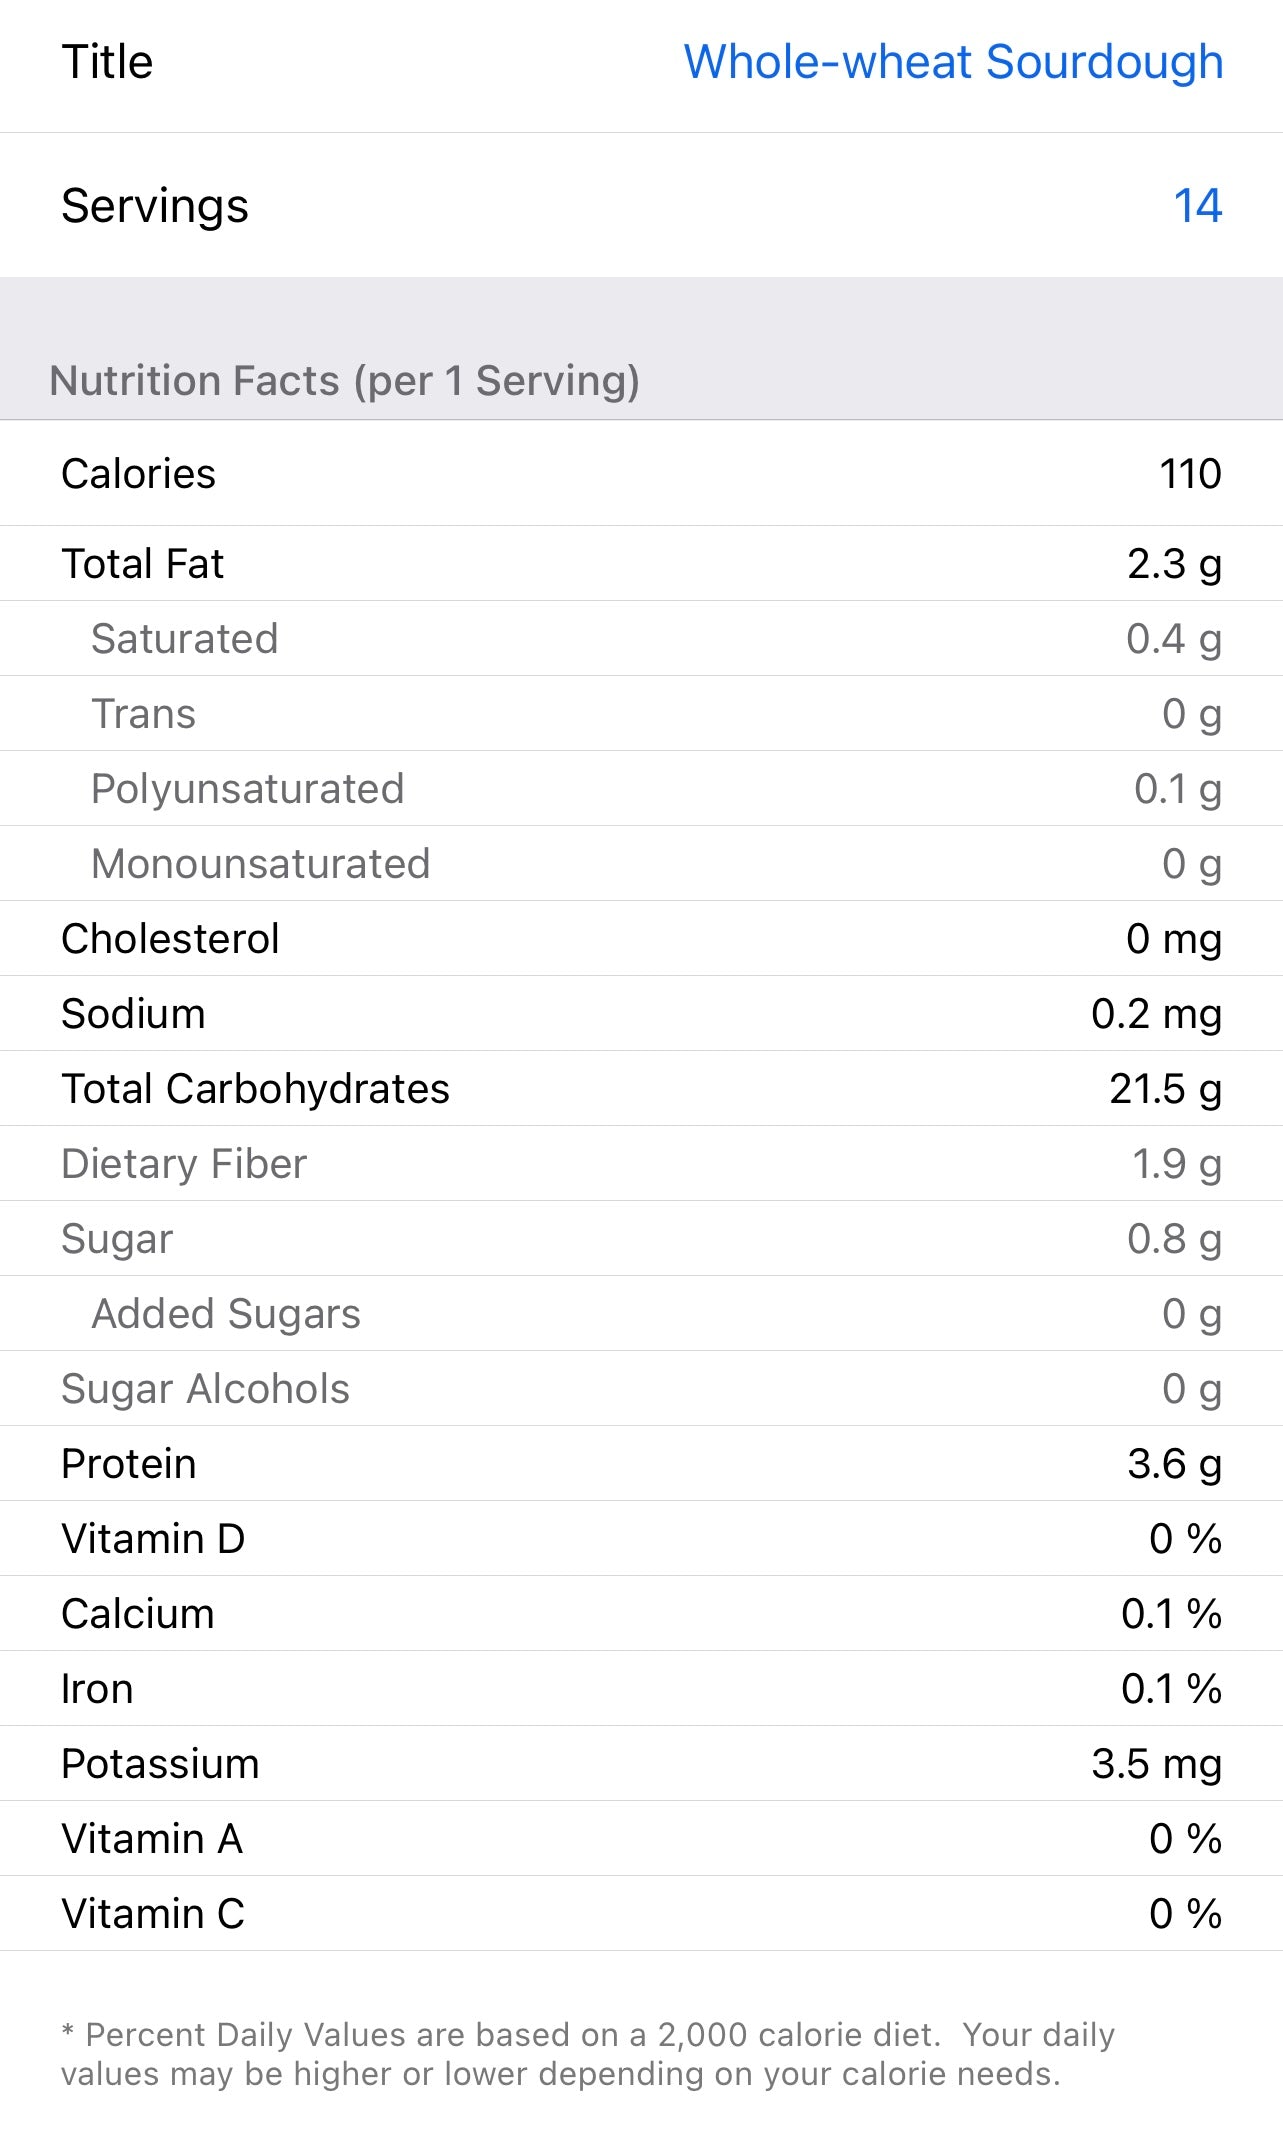Tap the Added Sugars row
1283x2146 pixels.
[640, 1314]
